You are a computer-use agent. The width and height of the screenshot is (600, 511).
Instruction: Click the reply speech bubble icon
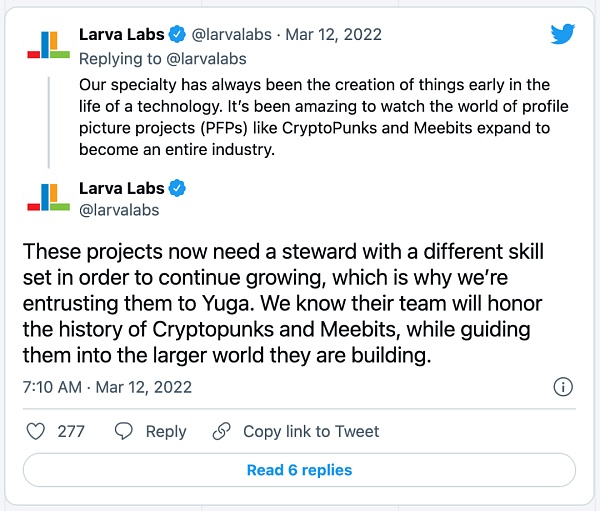[124, 431]
